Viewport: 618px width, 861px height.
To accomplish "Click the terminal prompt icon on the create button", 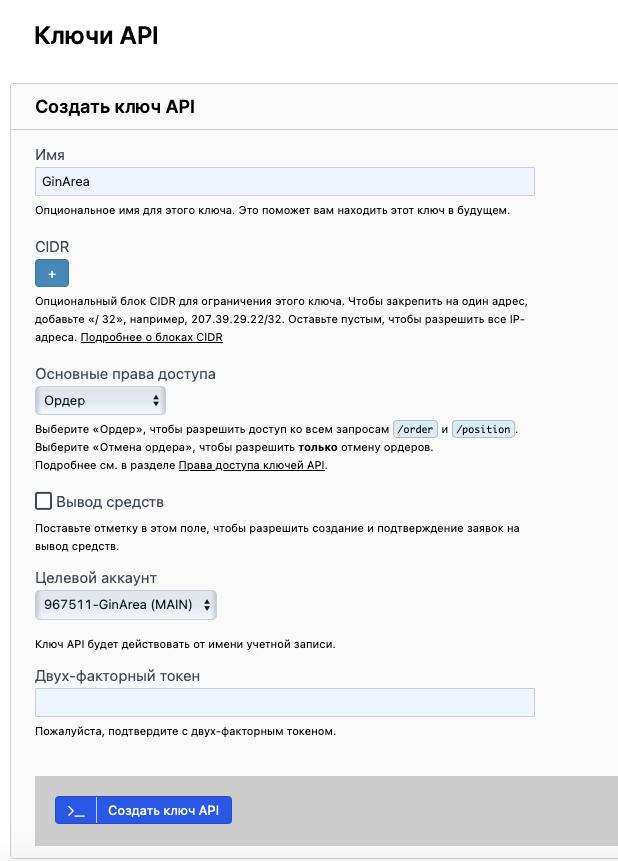I will click(76, 810).
